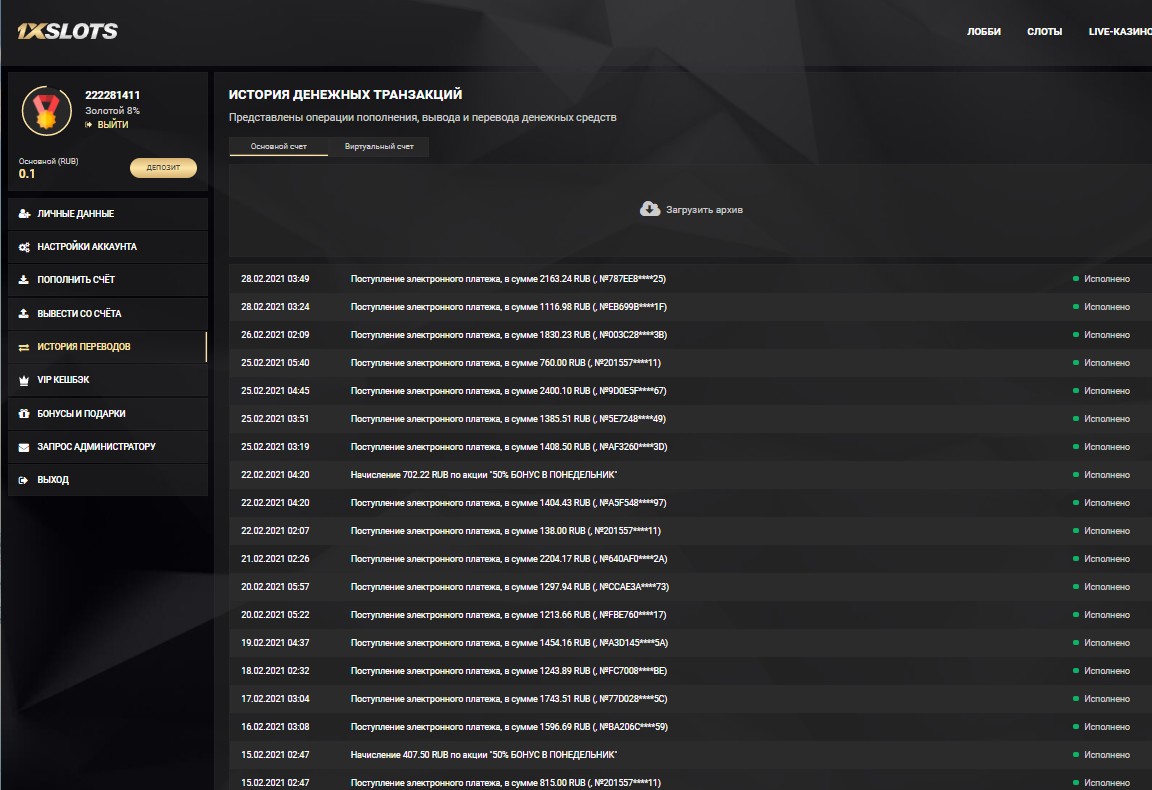Open LIVE-КАЗИНО in the top navigation
This screenshot has width=1152, height=790.
point(1120,32)
